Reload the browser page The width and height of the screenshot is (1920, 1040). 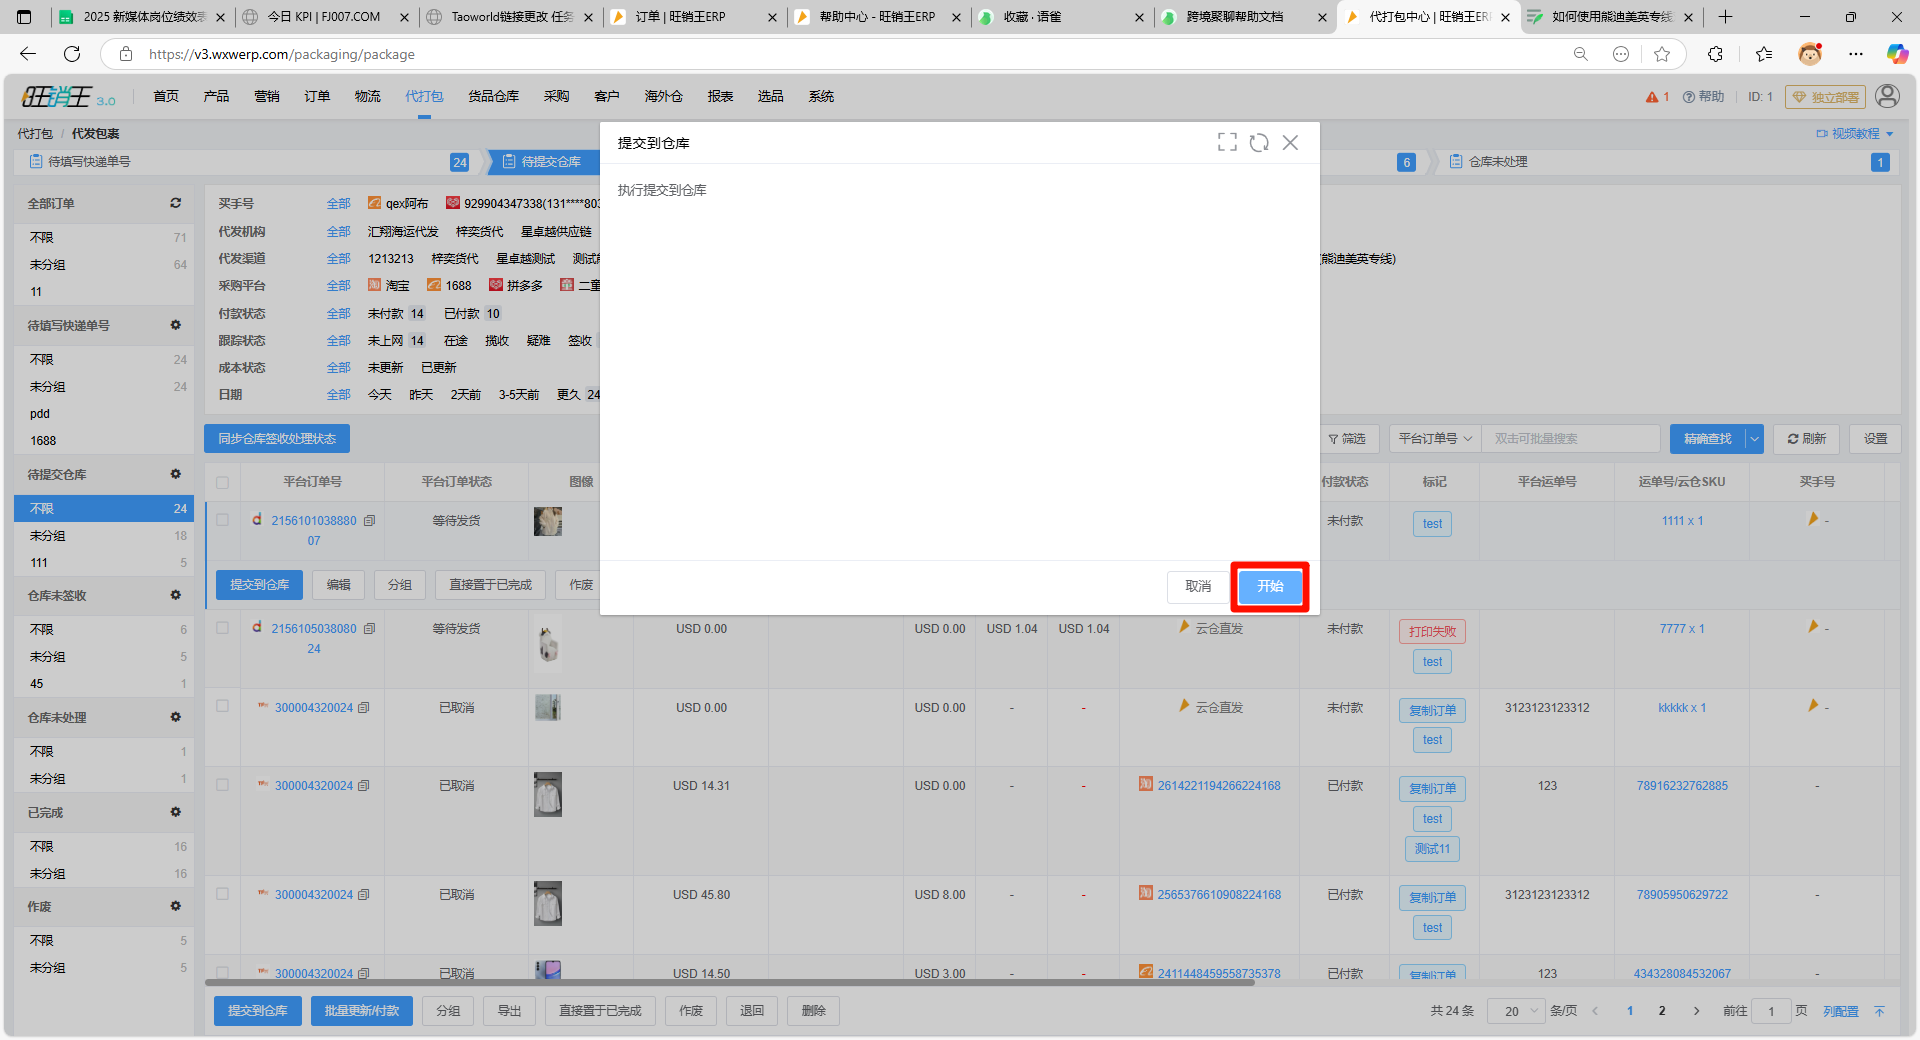[x=72, y=54]
